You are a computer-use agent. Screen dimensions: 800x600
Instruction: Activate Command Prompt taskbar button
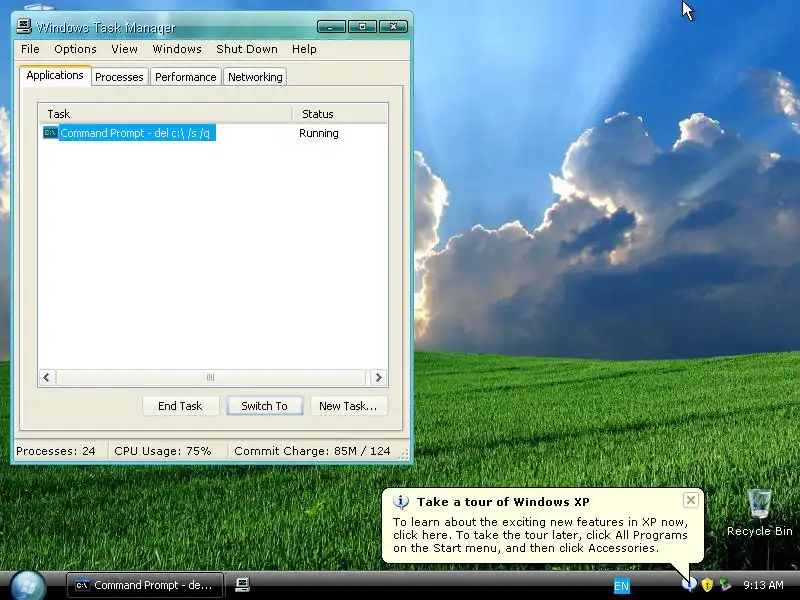pyautogui.click(x=145, y=585)
